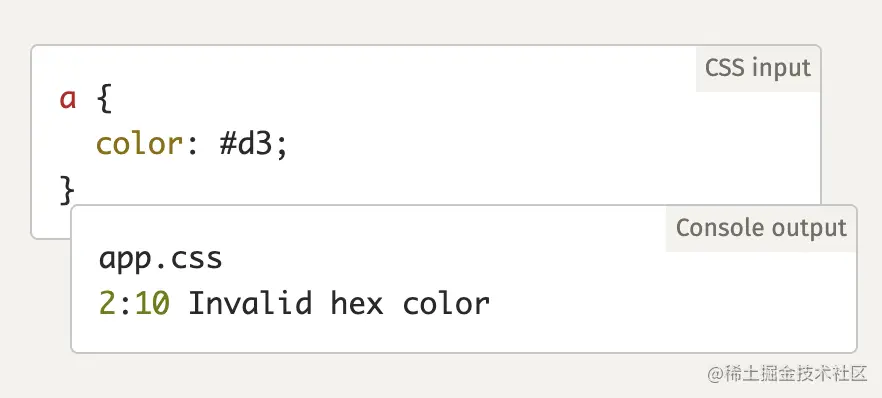Image resolution: width=882 pixels, height=398 pixels.
Task: Click the semicolon ending the declaration
Action: coord(281,148)
